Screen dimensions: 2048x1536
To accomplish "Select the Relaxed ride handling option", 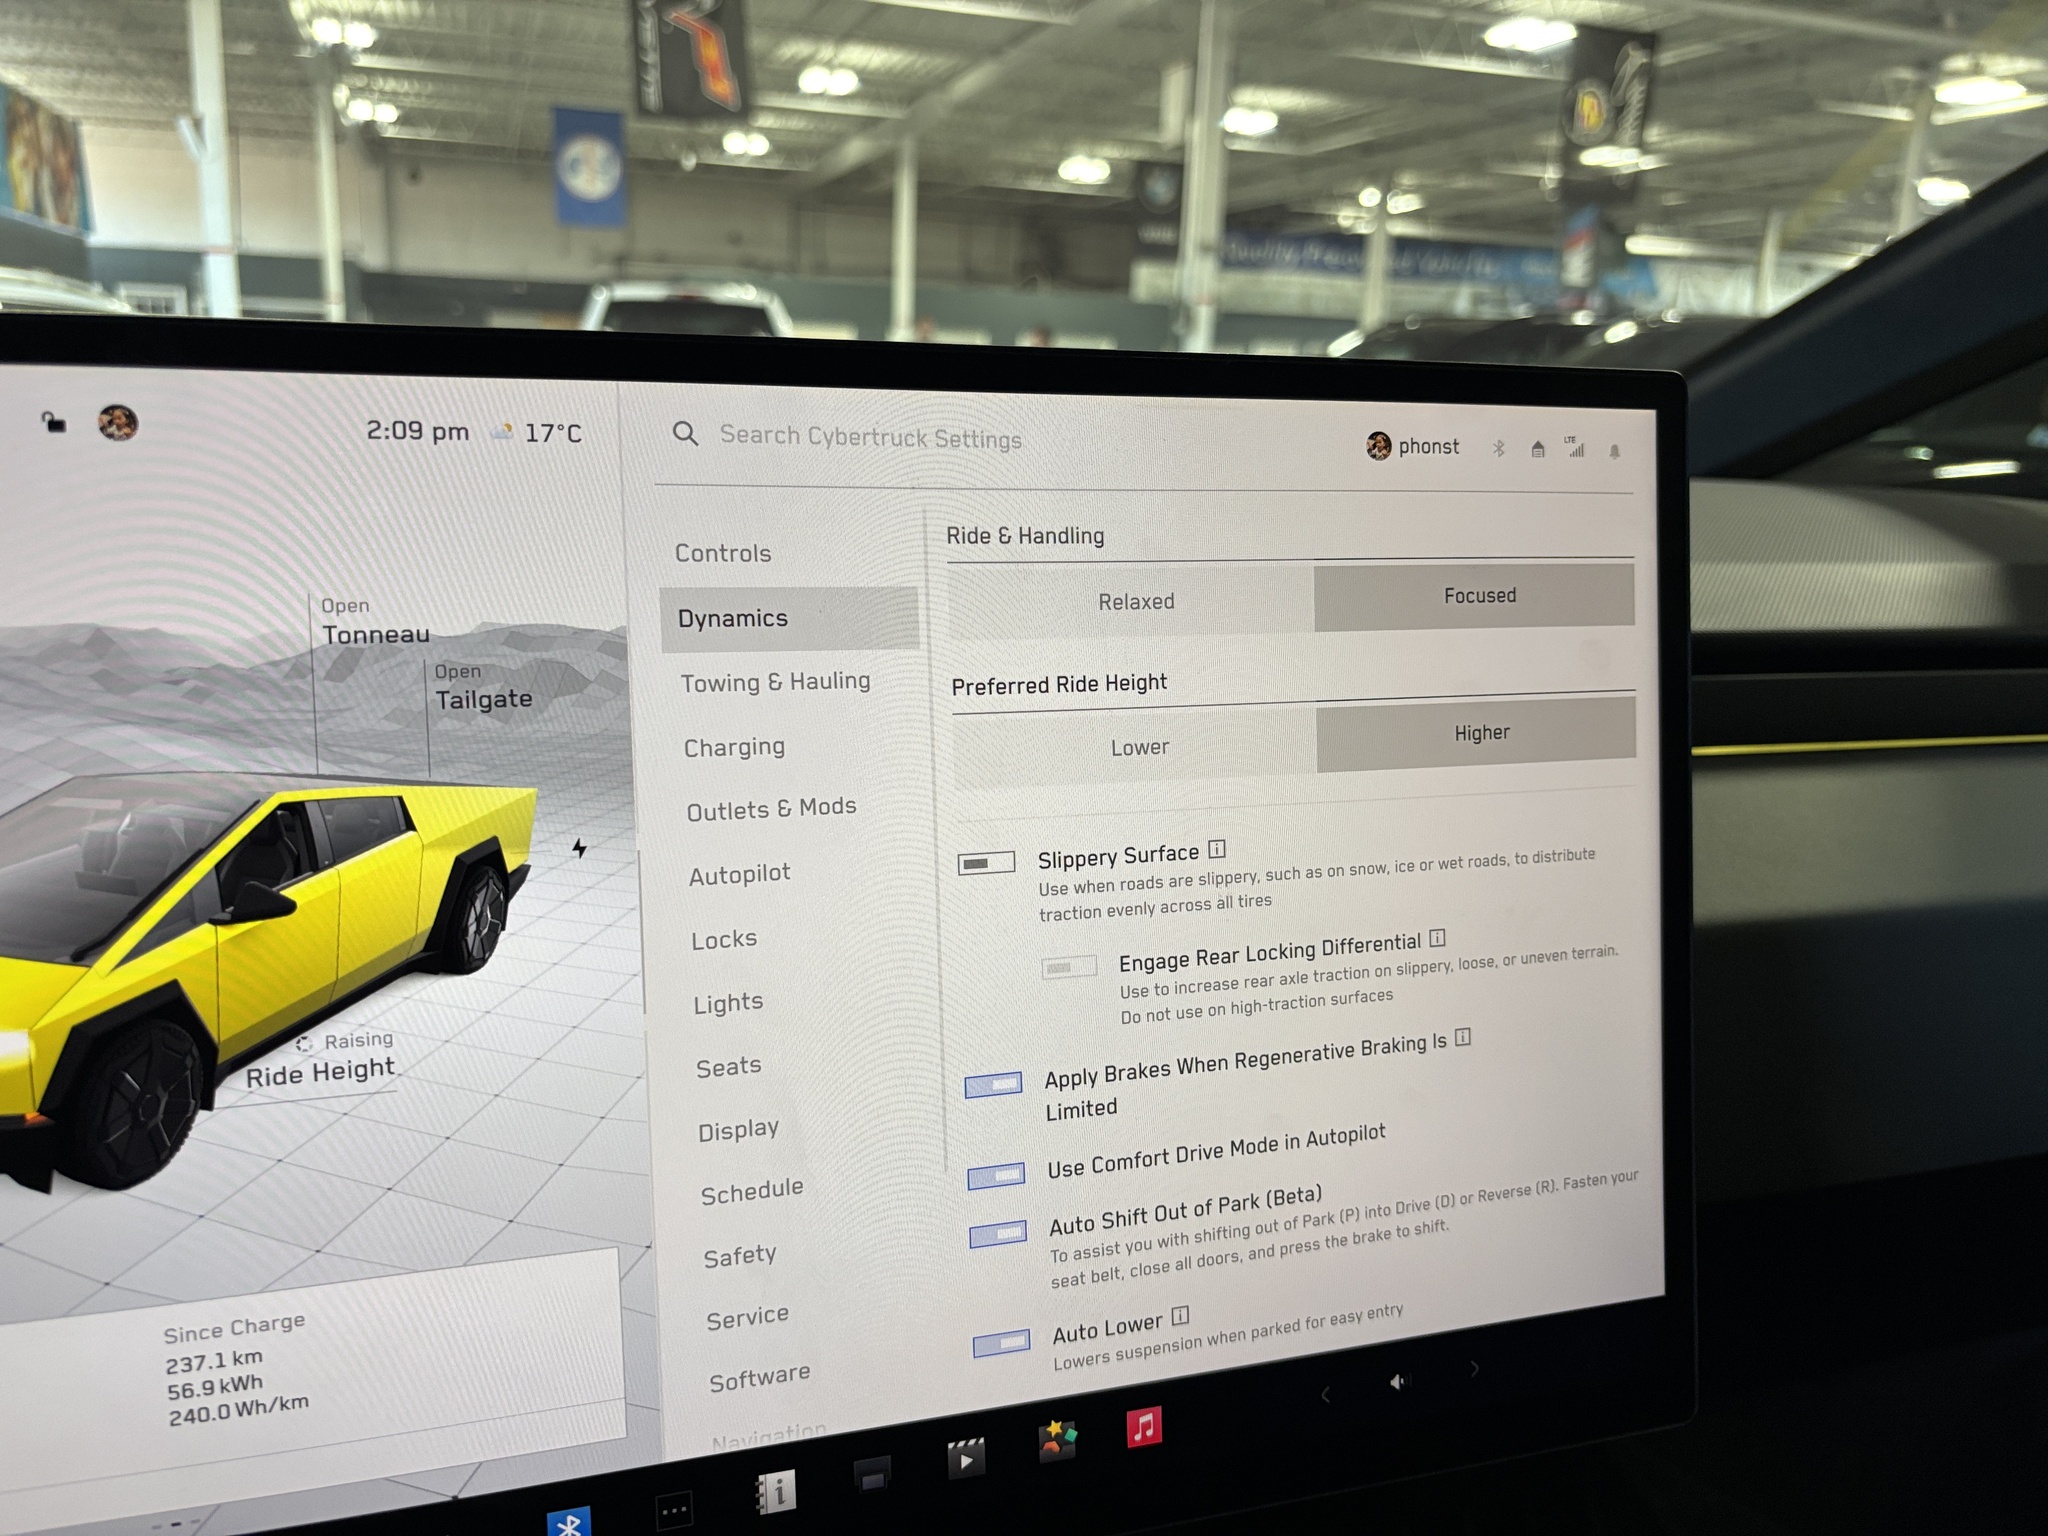I will pos(1135,602).
